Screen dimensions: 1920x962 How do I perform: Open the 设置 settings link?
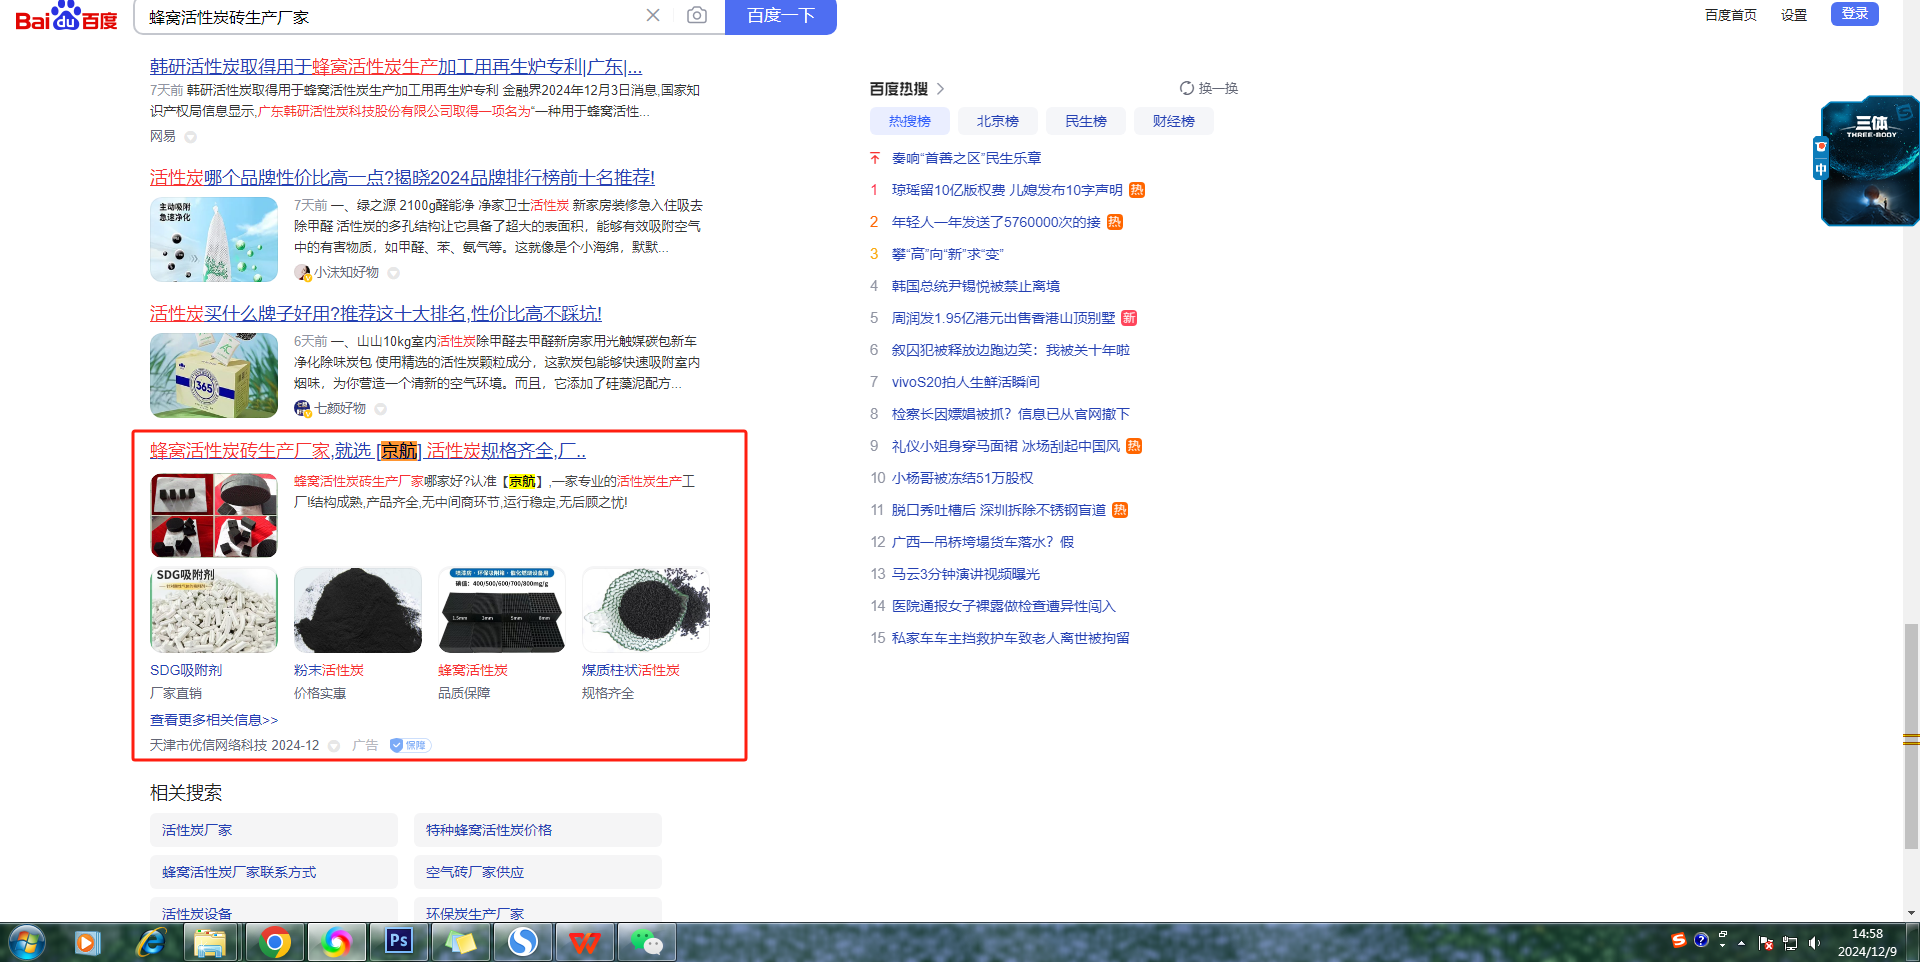1794,15
